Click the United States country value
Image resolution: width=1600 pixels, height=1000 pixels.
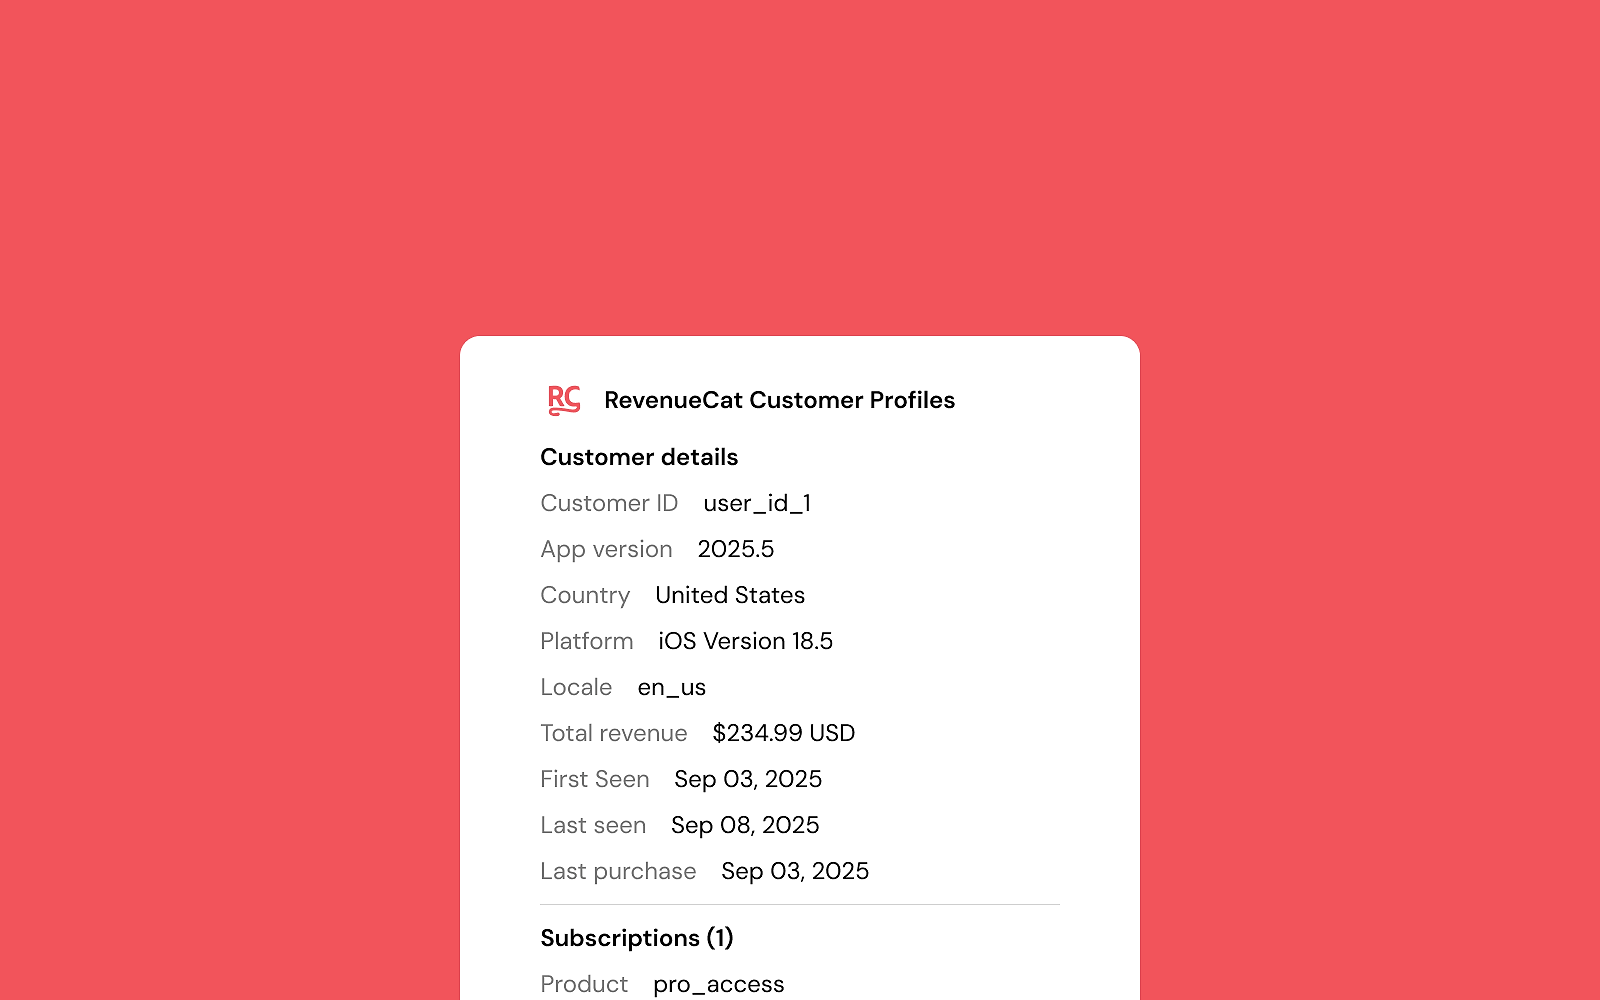coord(730,595)
